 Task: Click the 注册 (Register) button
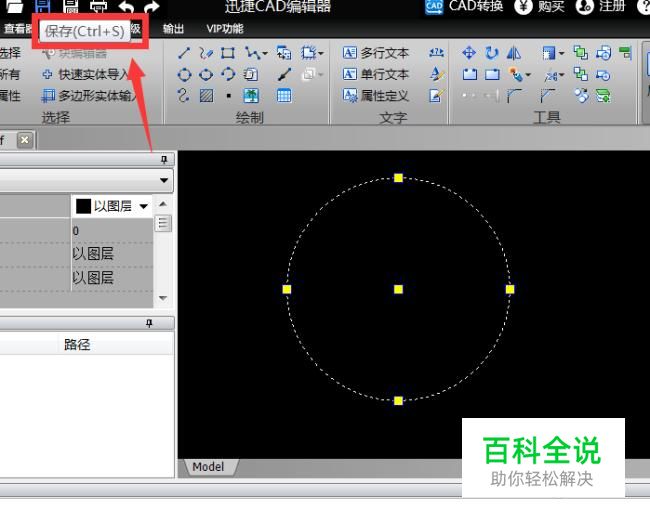[600, 6]
